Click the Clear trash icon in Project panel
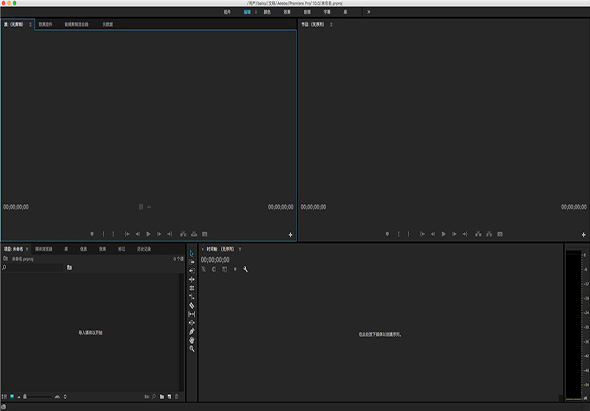 pyautogui.click(x=176, y=397)
